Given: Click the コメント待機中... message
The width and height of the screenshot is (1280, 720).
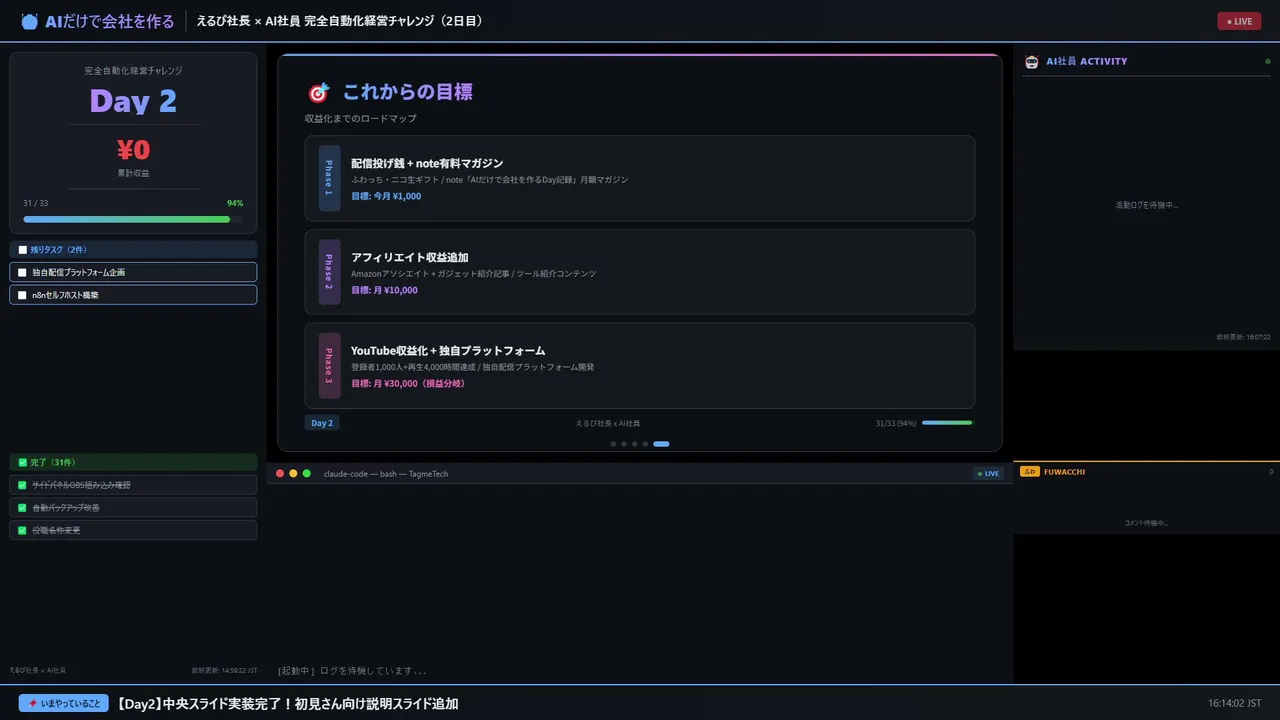Looking at the screenshot, I should pyautogui.click(x=1146, y=523).
